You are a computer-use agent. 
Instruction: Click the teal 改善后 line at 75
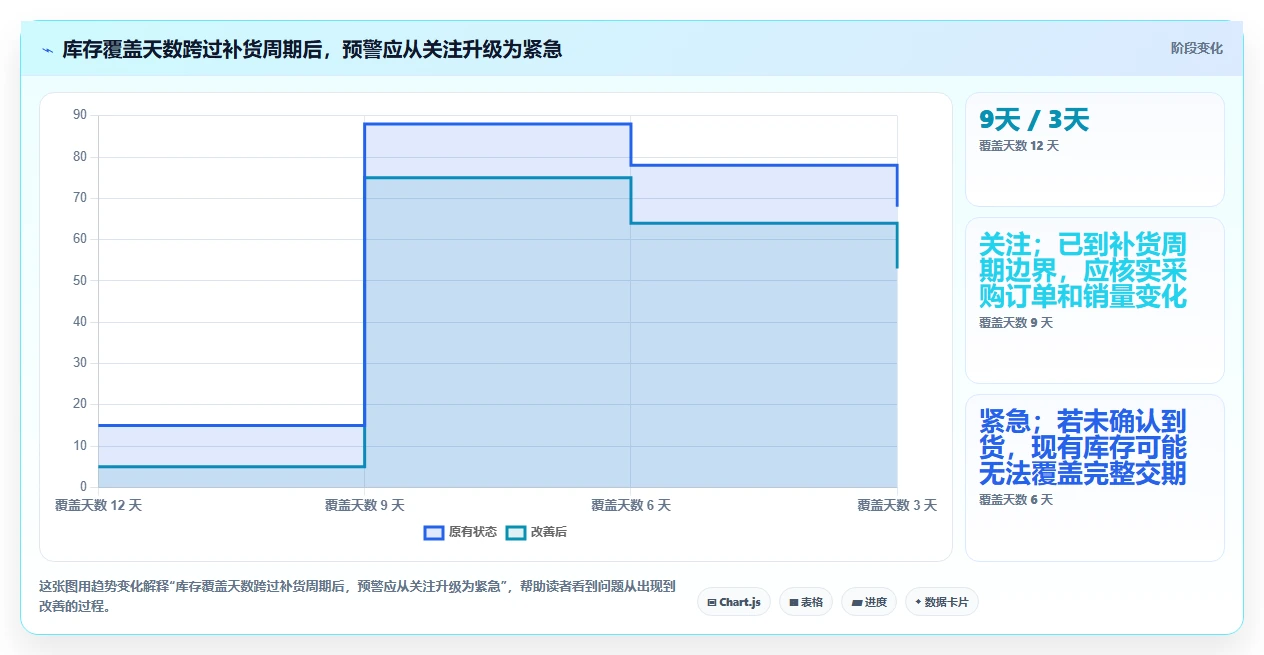(497, 178)
